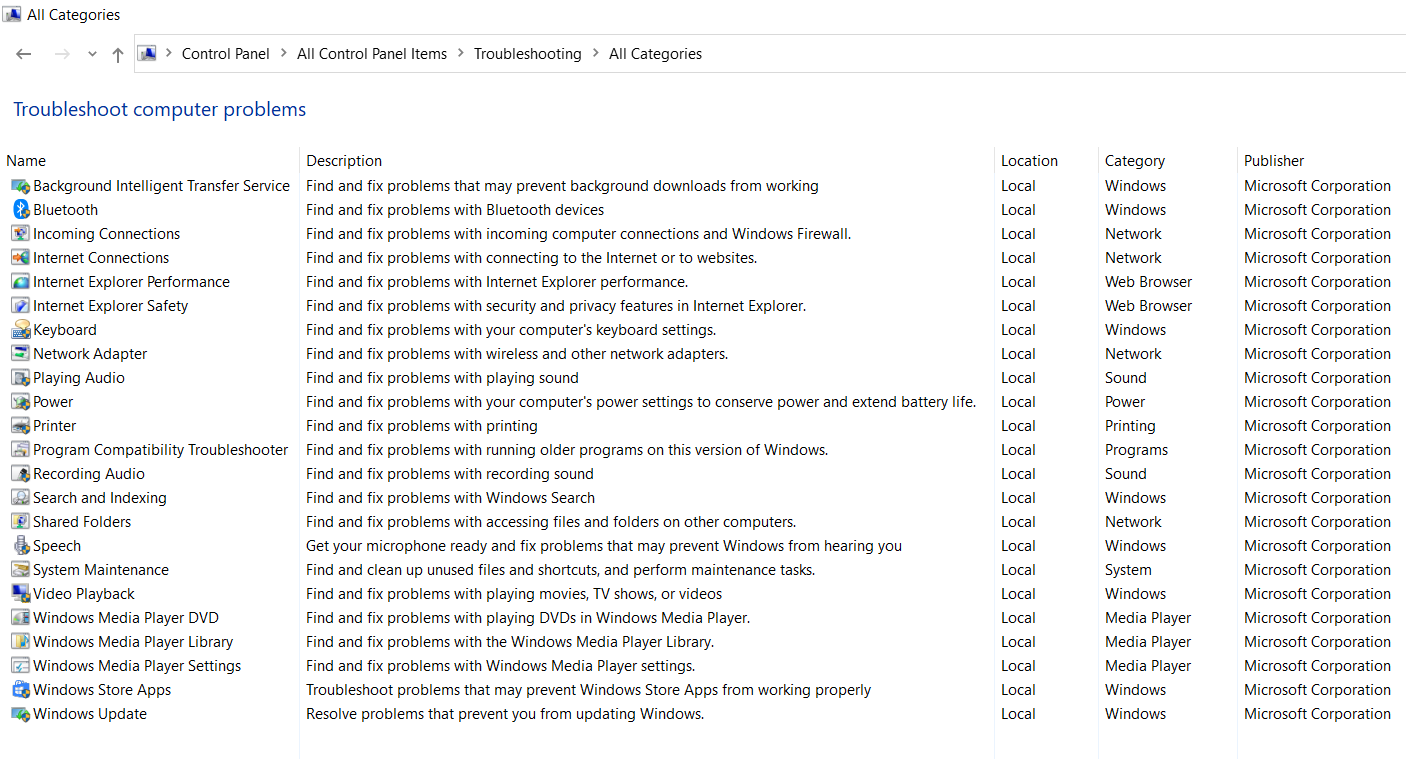Viewport: 1406px width, 759px height.
Task: Go up one level with Up arrow
Action: click(x=118, y=54)
